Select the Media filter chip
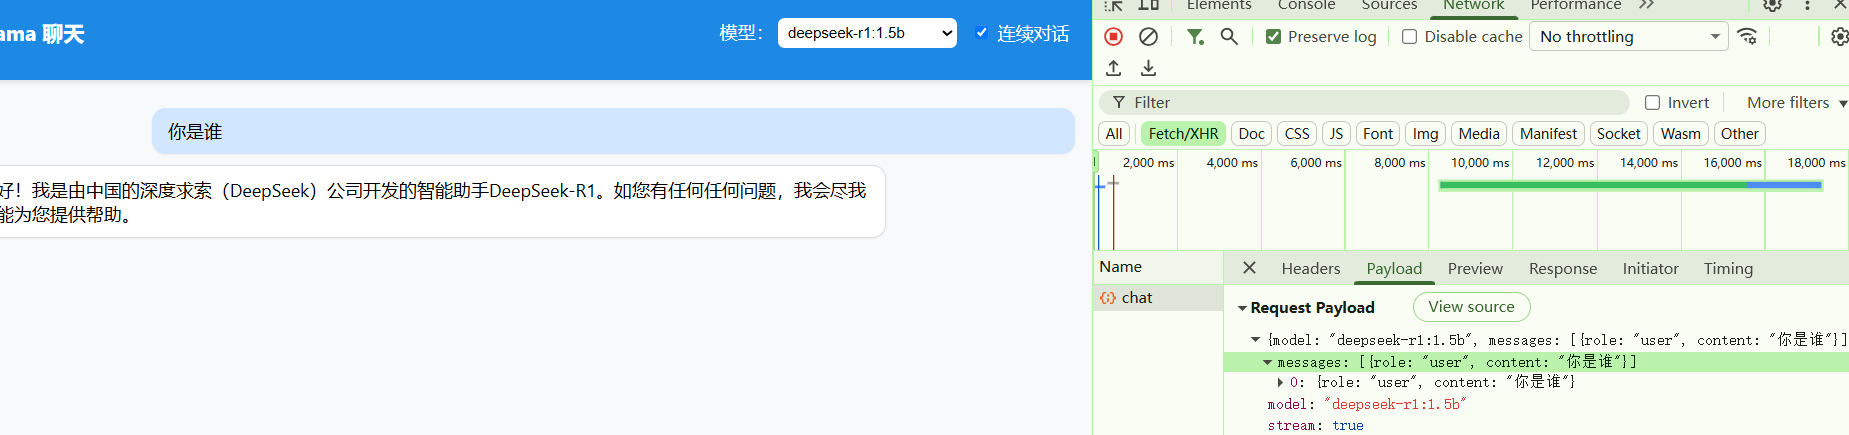This screenshot has height=435, width=1849. tap(1479, 134)
